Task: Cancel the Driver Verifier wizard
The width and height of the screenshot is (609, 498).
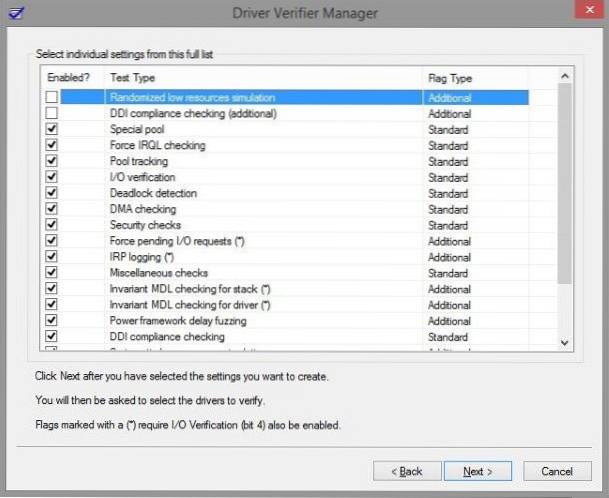Action: click(x=556, y=470)
